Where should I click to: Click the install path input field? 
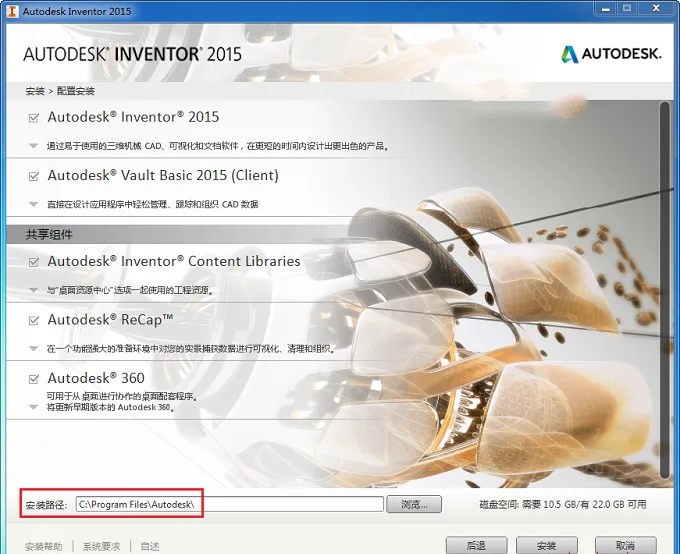click(229, 504)
